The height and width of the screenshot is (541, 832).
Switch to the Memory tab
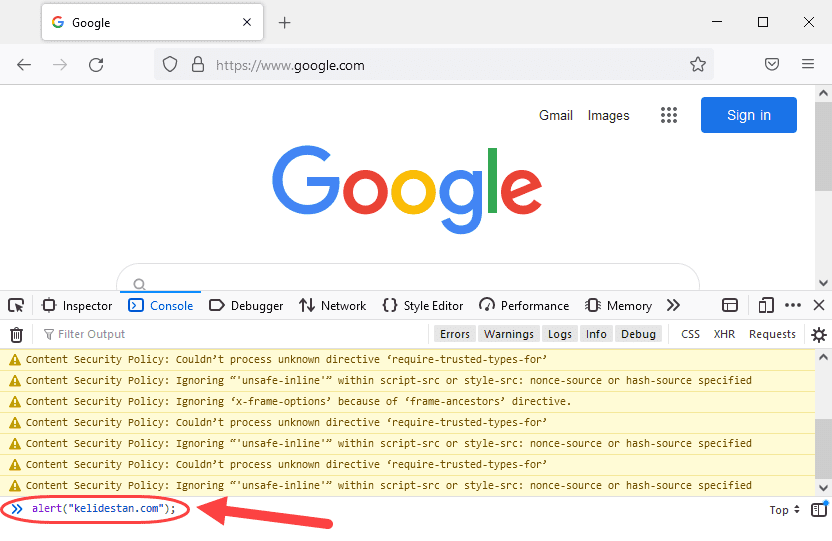[x=618, y=306]
